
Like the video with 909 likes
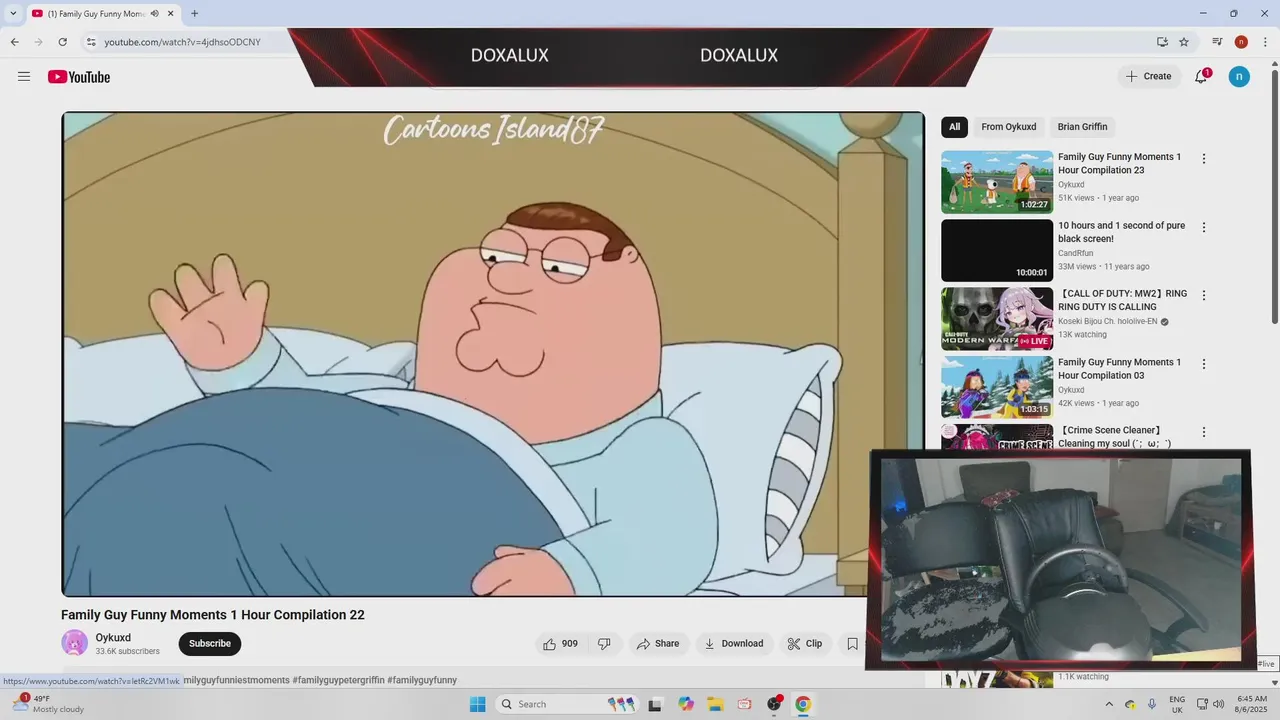click(x=560, y=644)
